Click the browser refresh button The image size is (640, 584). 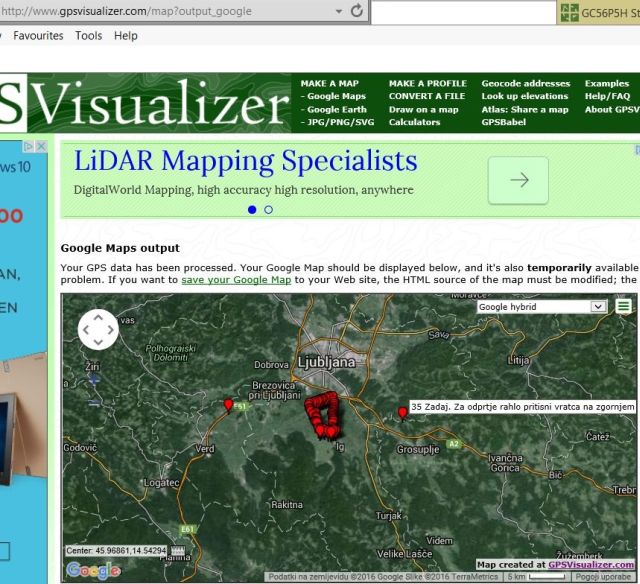(x=356, y=11)
